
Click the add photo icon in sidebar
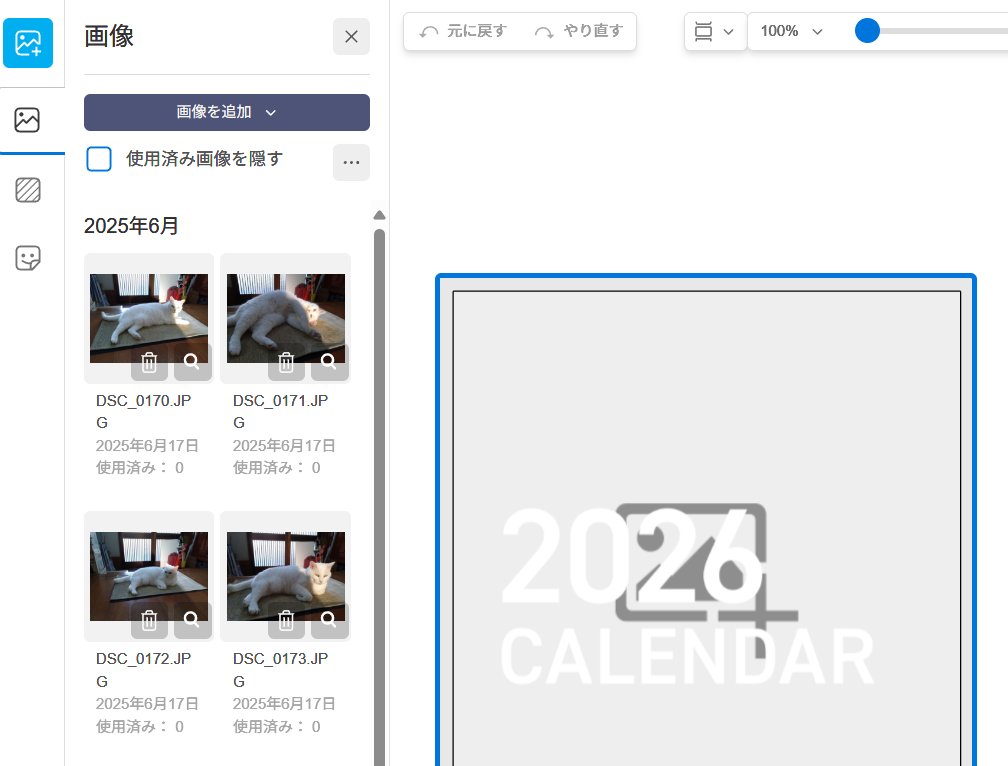pos(28,43)
